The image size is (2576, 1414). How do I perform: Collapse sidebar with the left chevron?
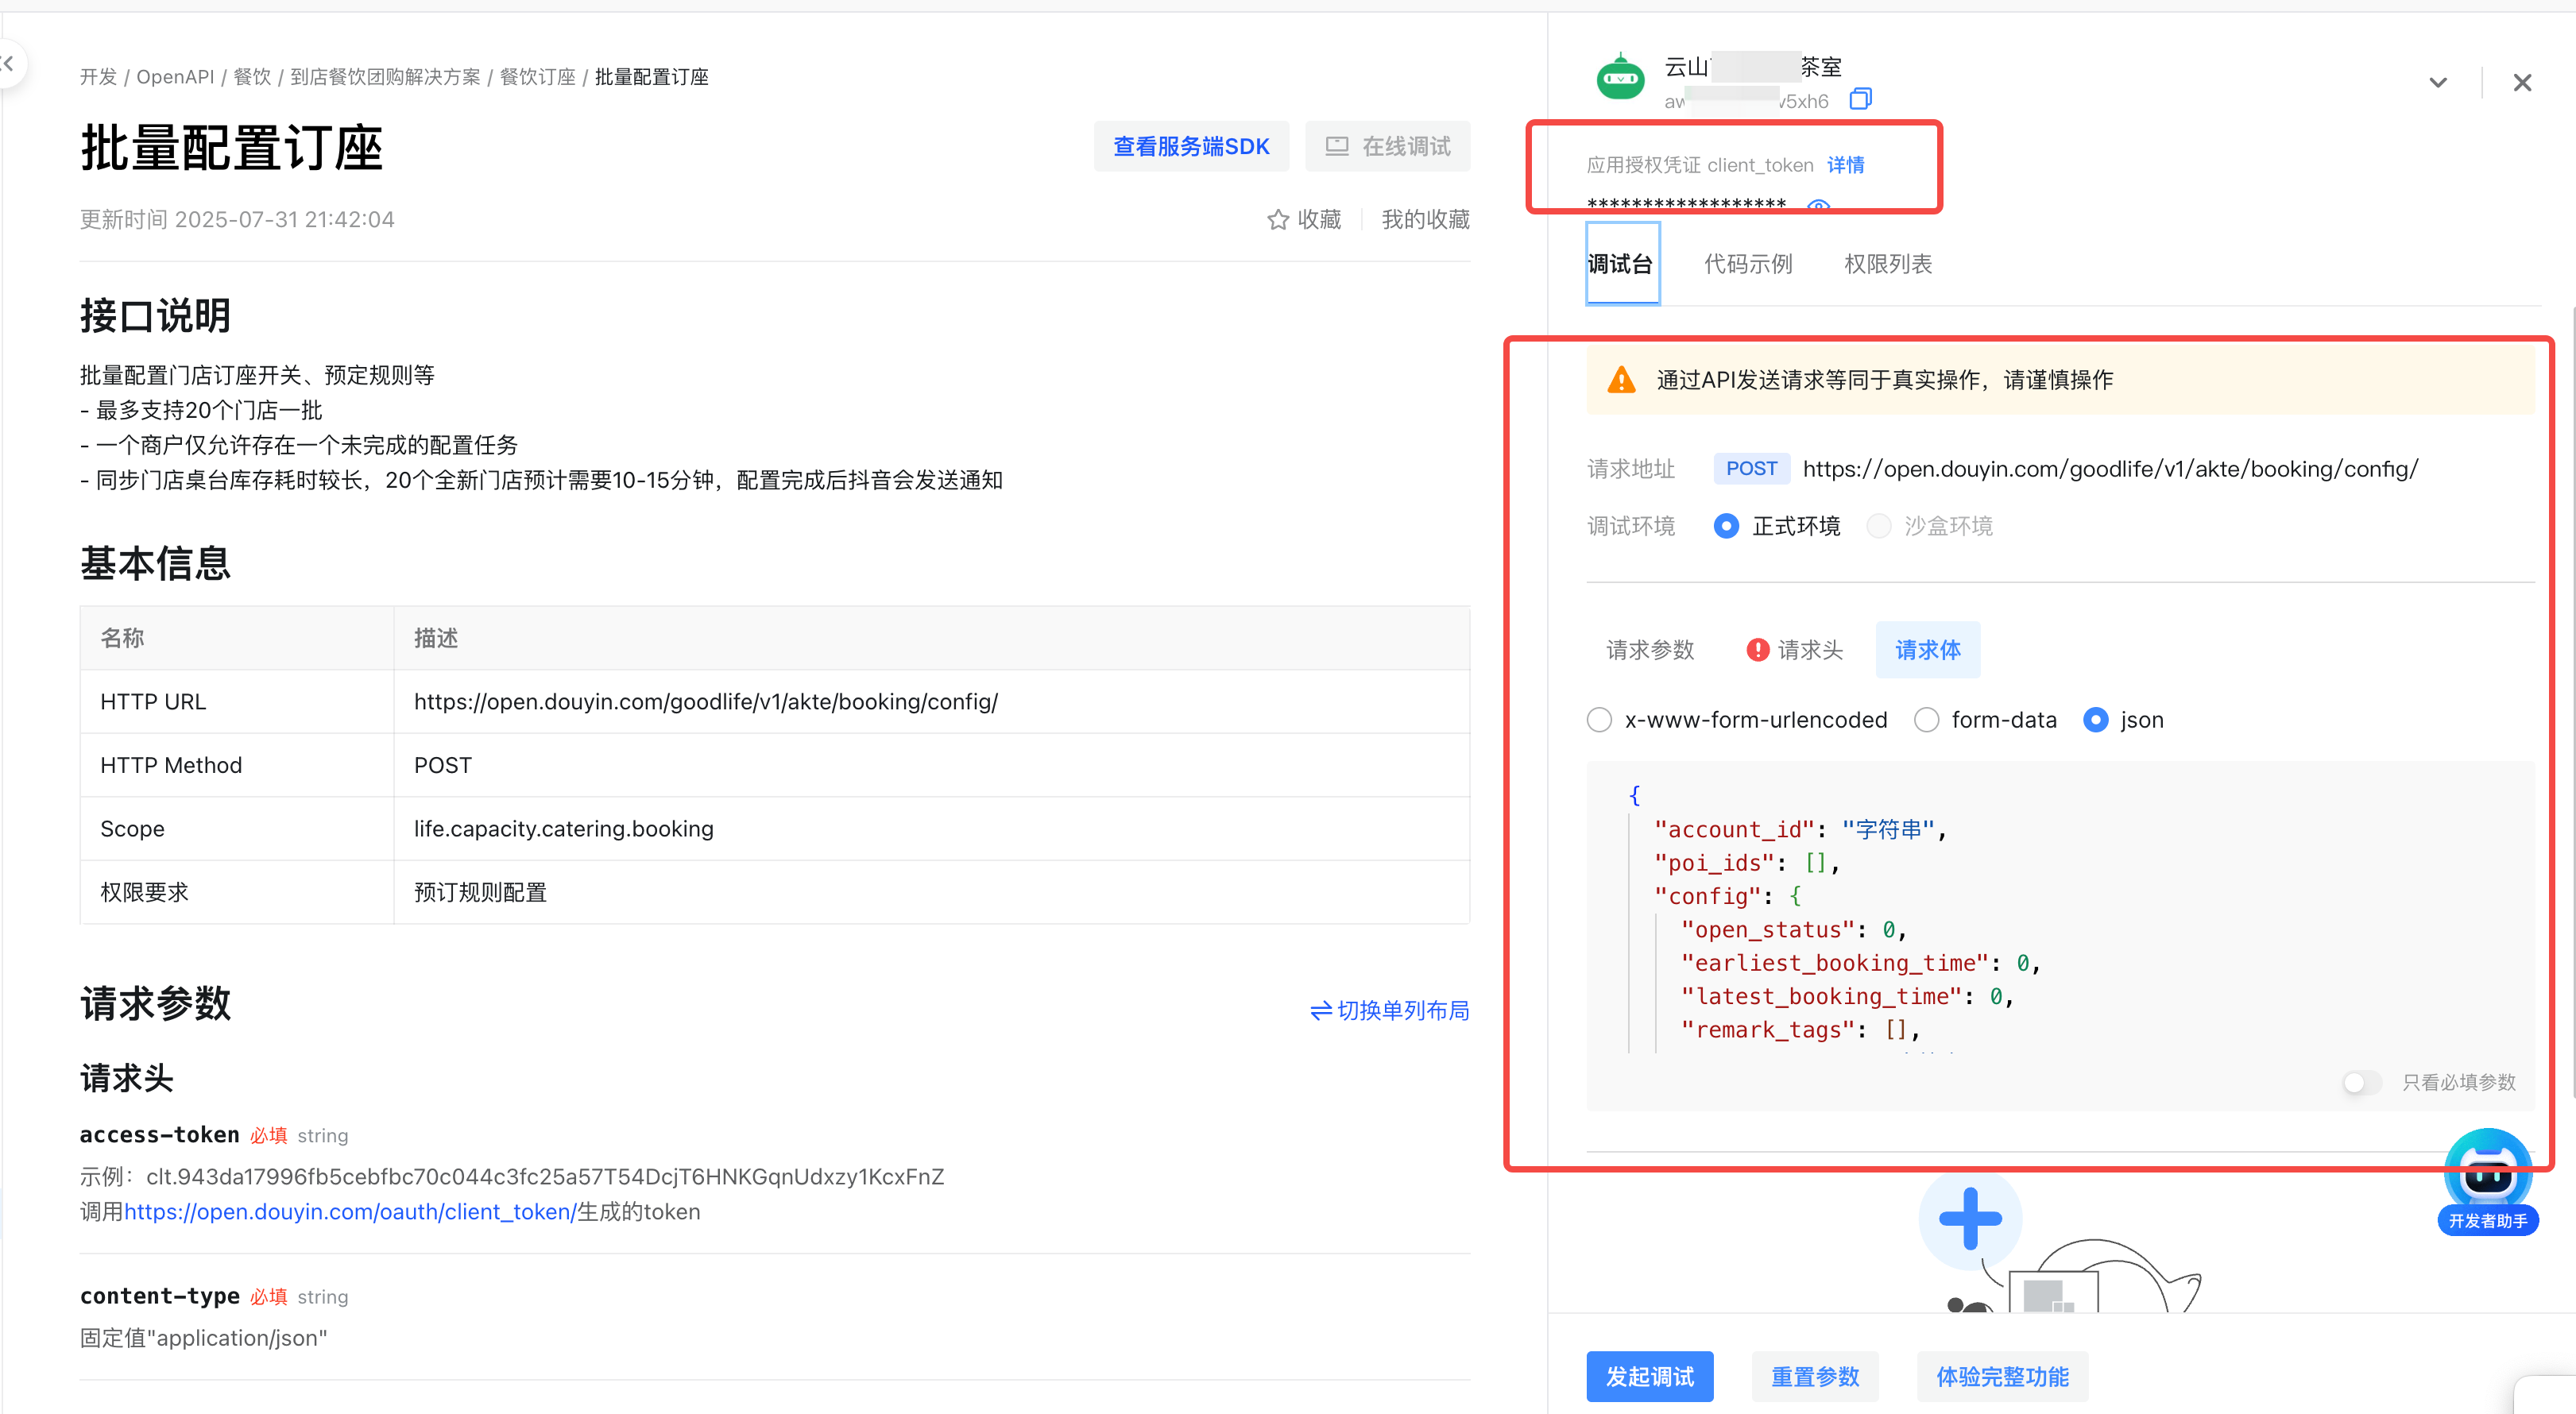[x=8, y=64]
